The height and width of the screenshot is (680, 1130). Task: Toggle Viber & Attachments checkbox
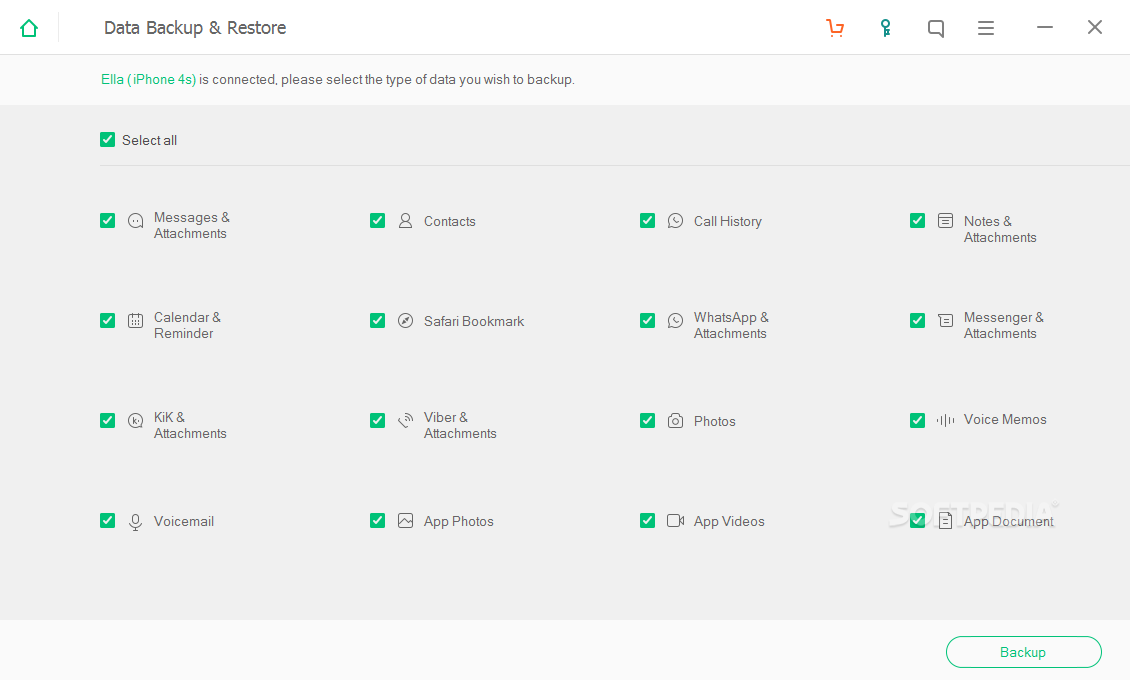(378, 420)
